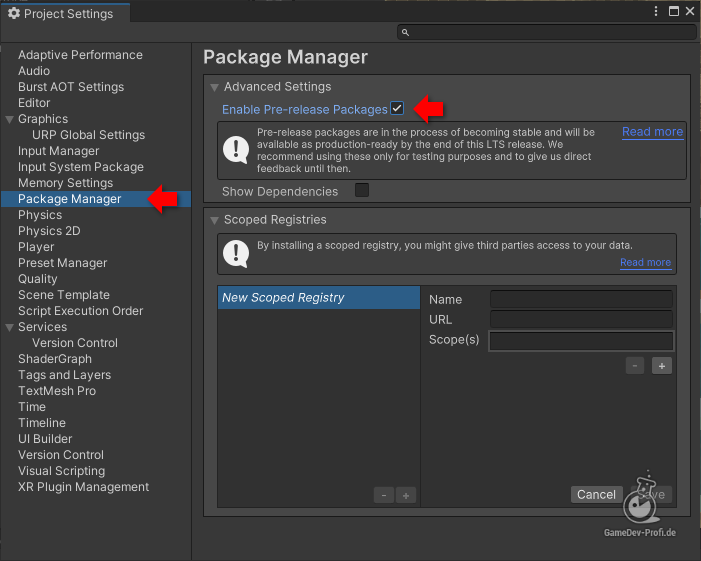
Task: Disable the Enable Pre-release Packages checkbox
Action: coord(397,109)
